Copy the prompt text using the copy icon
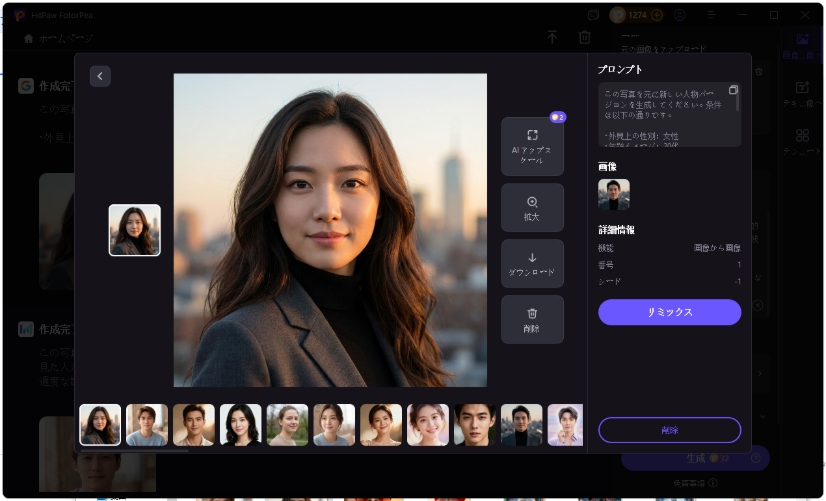Image resolution: width=826 pixels, height=501 pixels. [x=733, y=90]
